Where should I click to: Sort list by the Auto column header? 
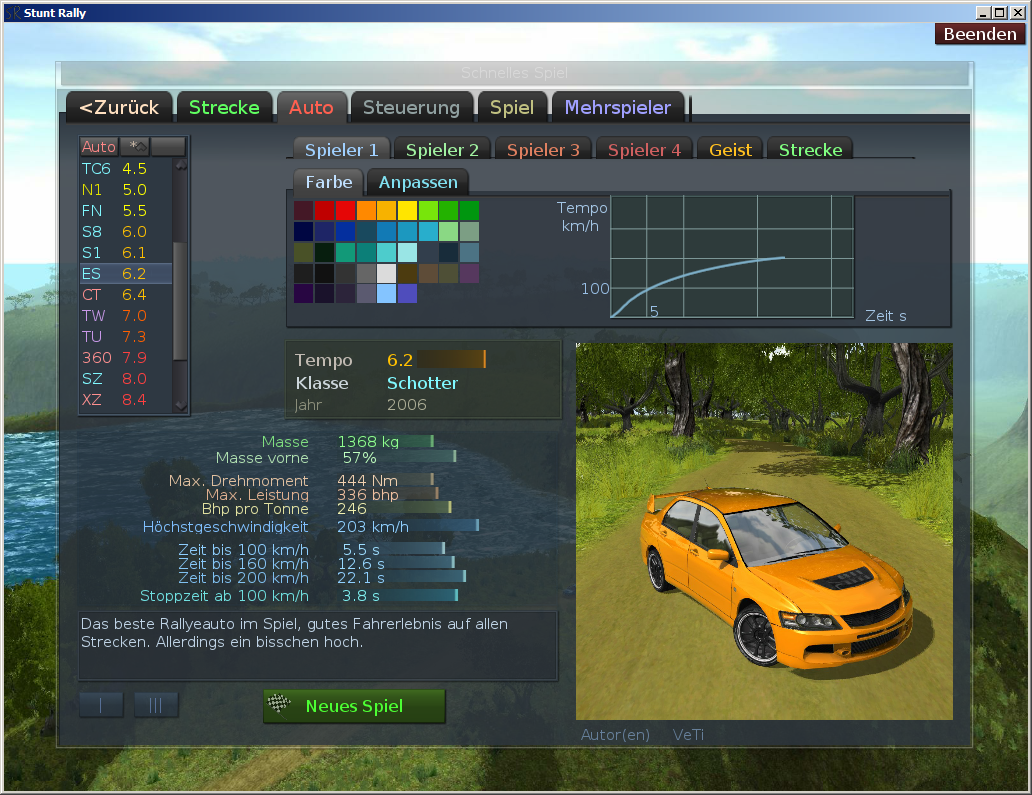pos(99,147)
